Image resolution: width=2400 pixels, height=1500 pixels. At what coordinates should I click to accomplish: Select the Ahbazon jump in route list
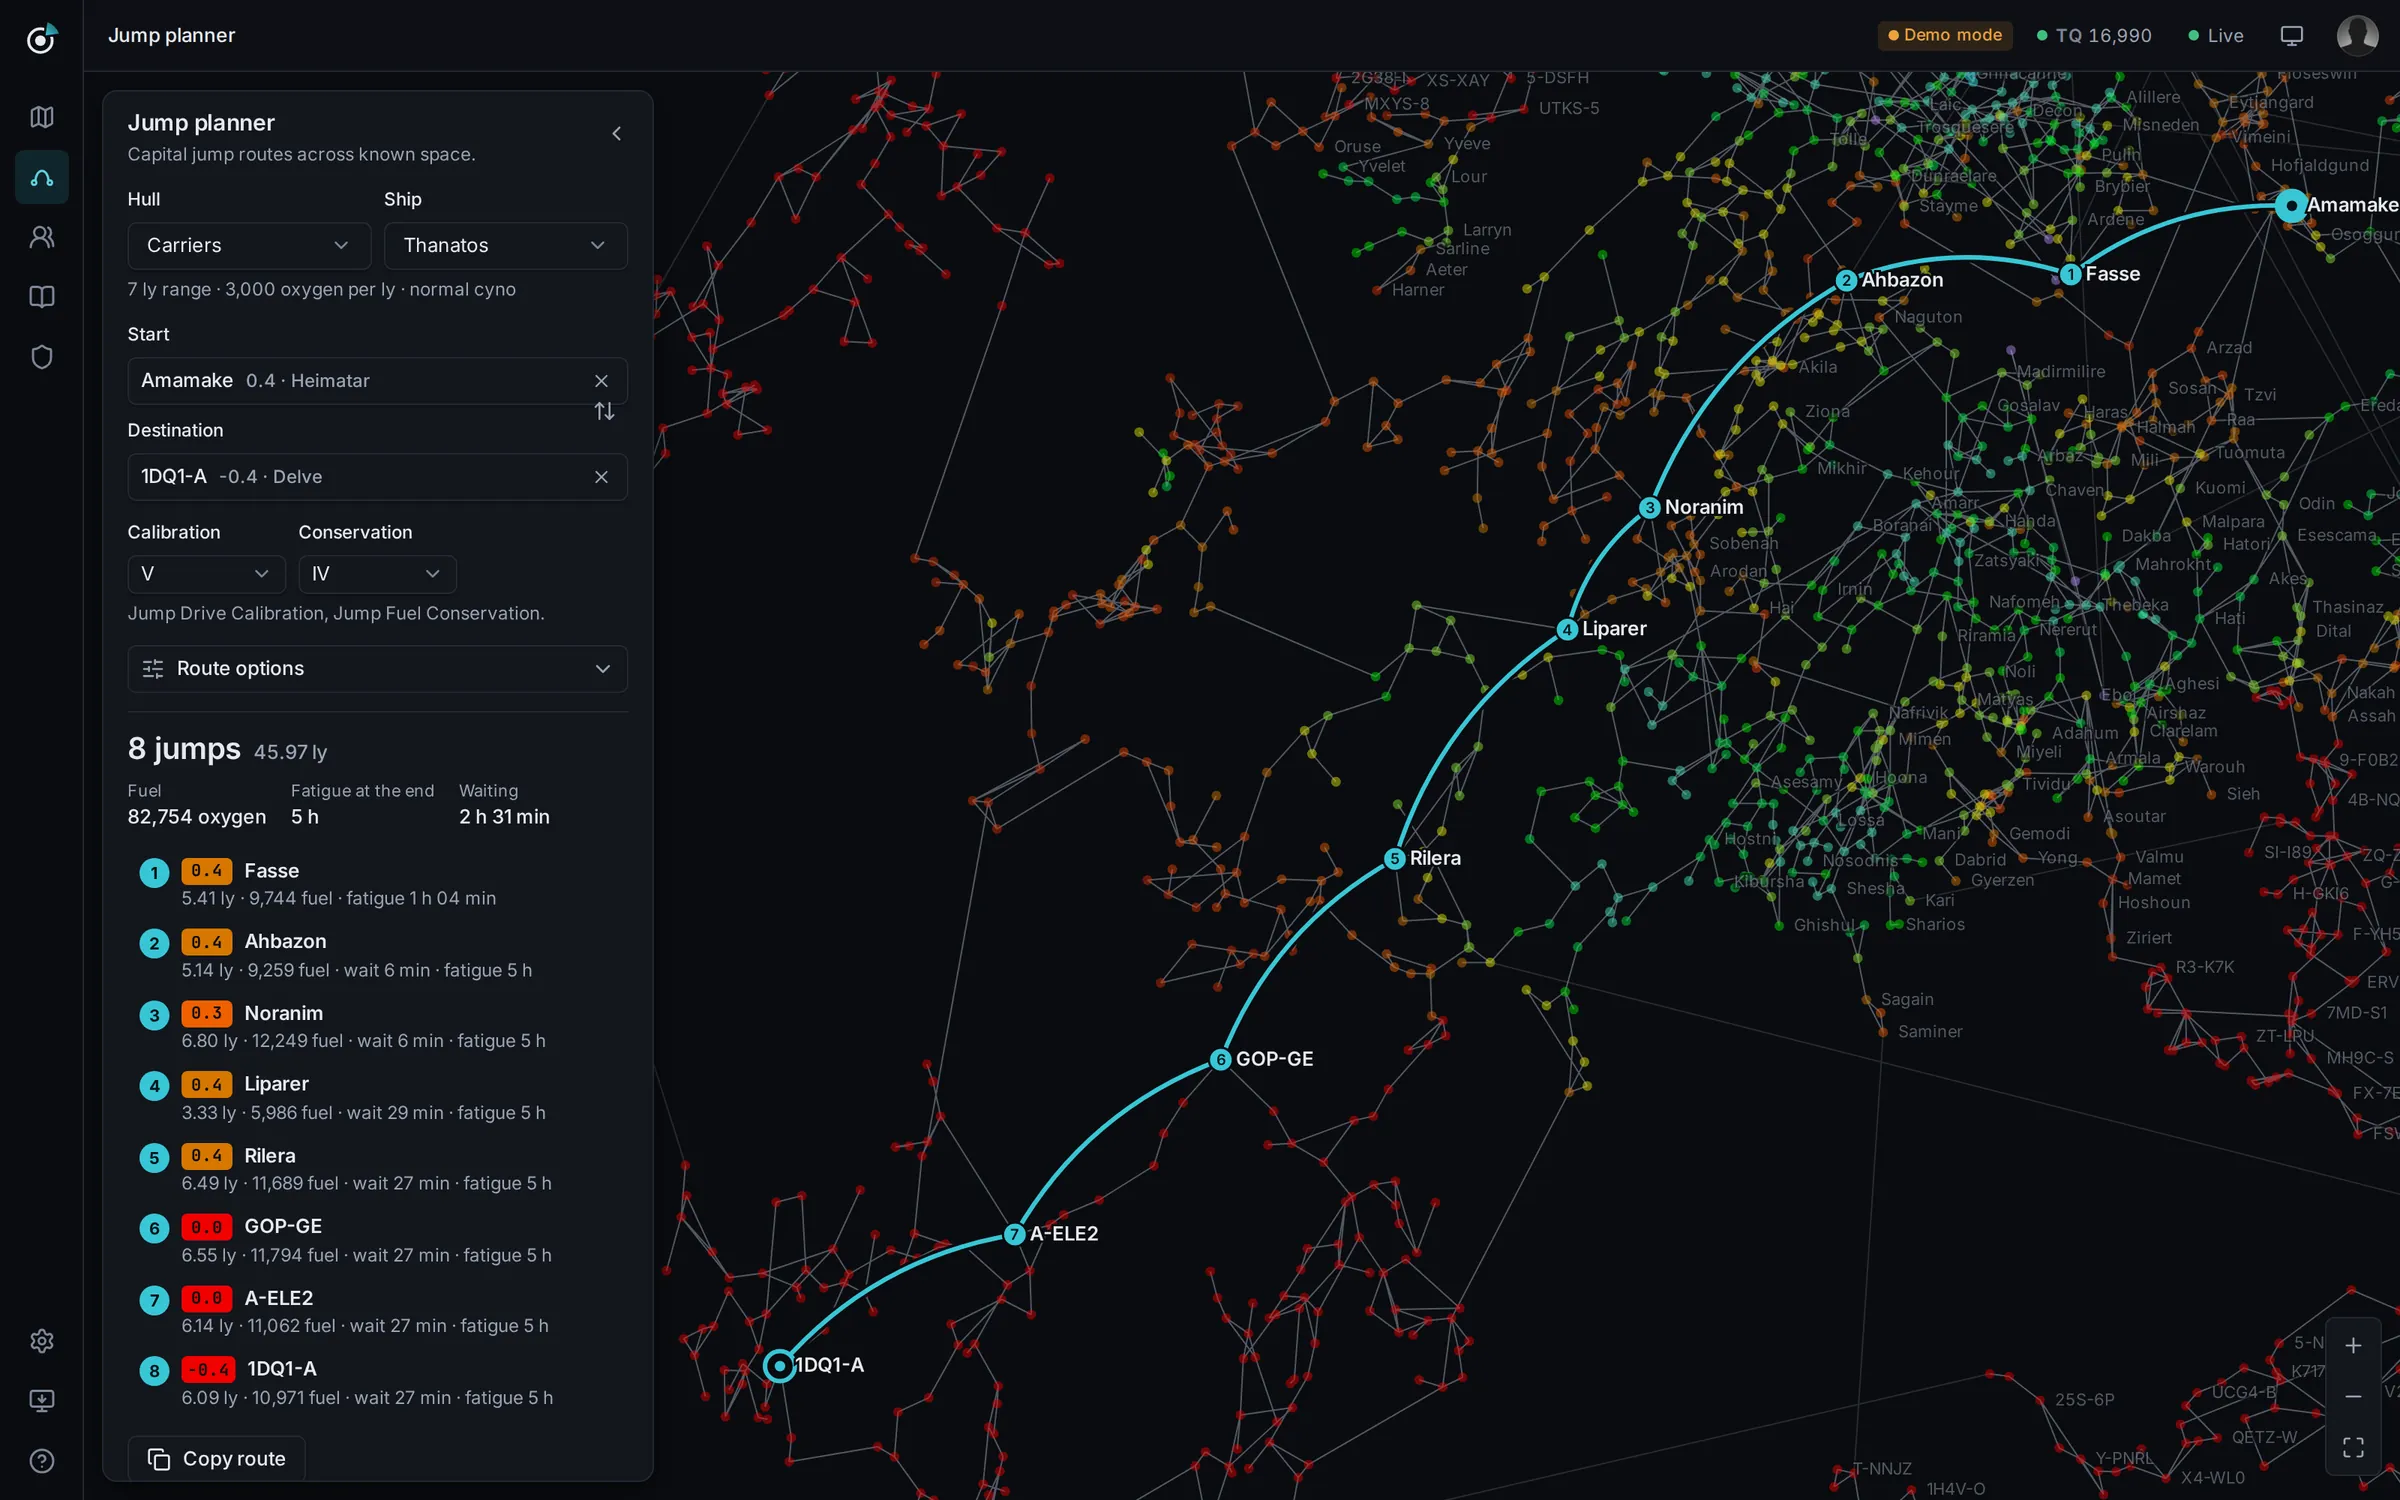(x=377, y=955)
